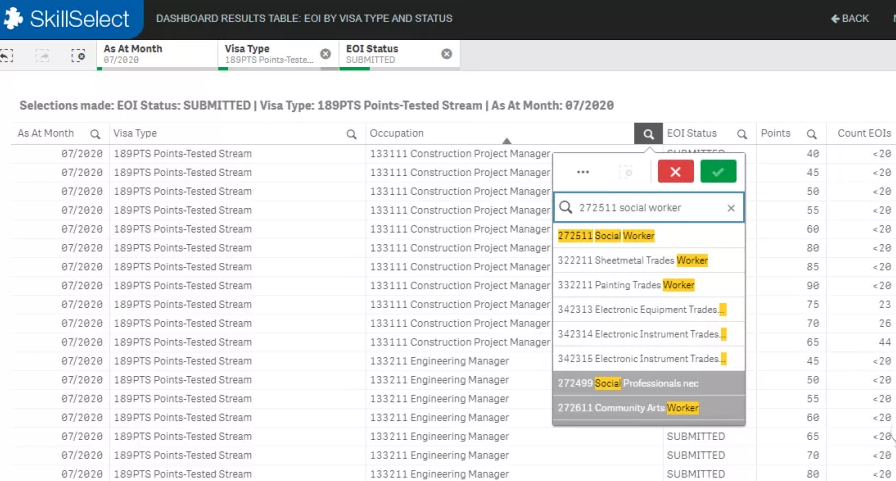896x481 pixels.
Task: Select 272511 Social Worker from the list
Action: (606, 236)
